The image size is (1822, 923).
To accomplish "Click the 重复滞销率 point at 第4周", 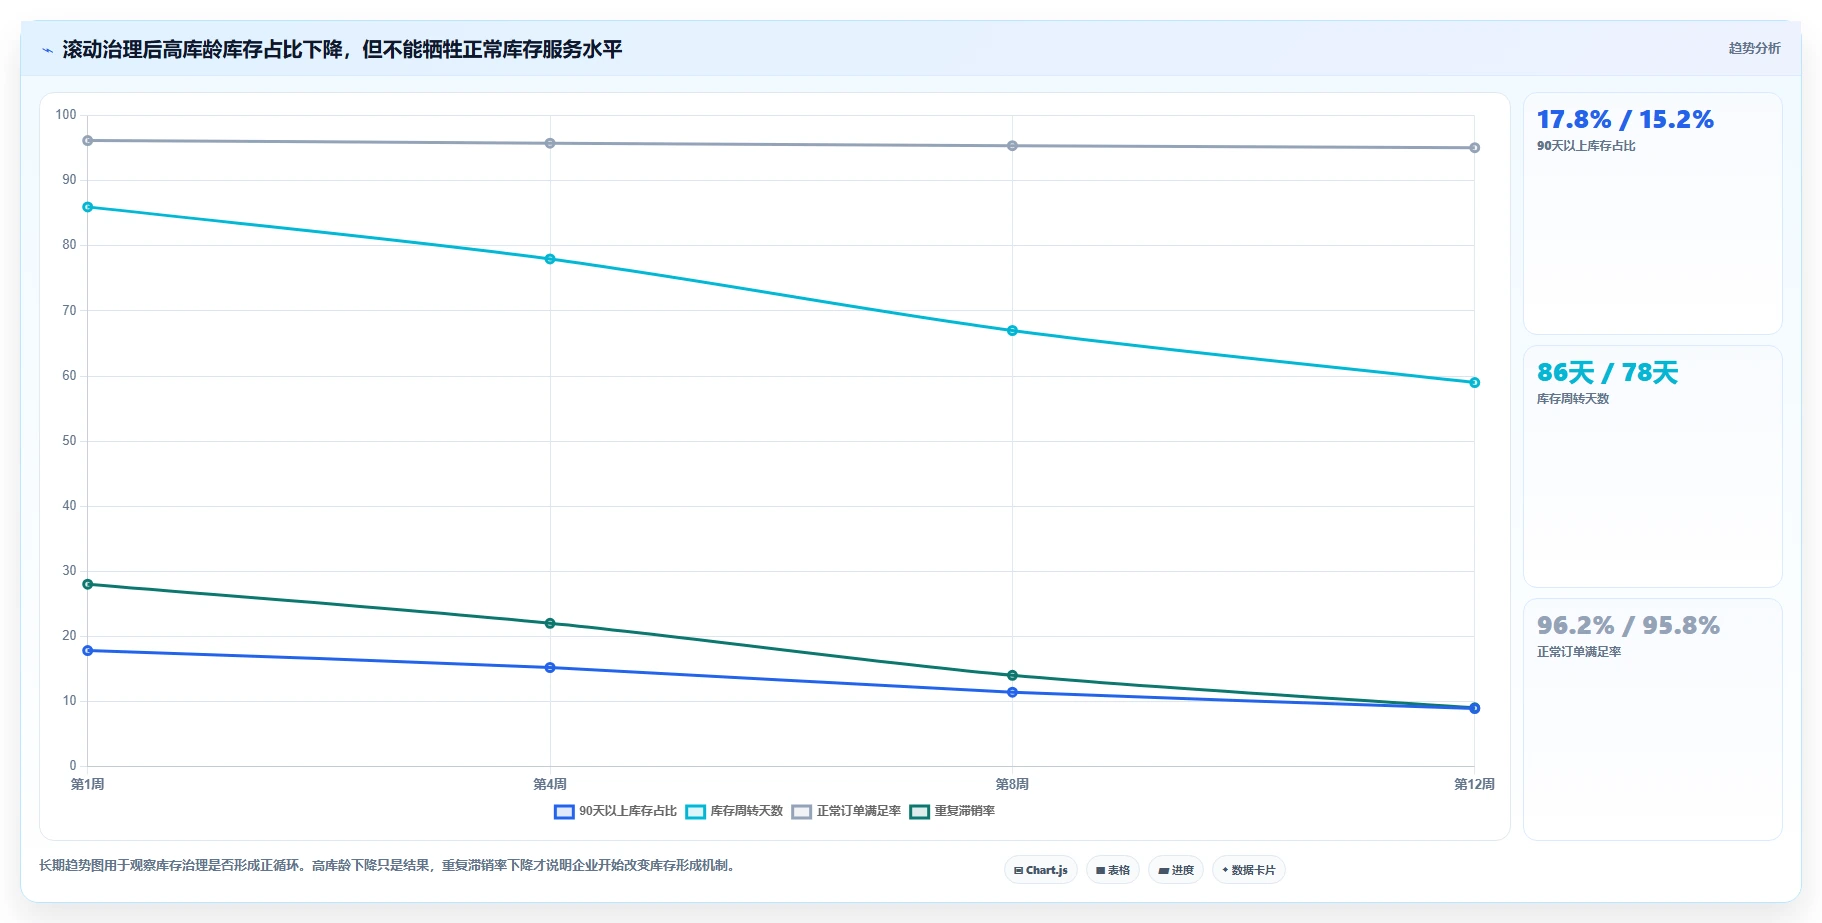I will coord(550,624).
